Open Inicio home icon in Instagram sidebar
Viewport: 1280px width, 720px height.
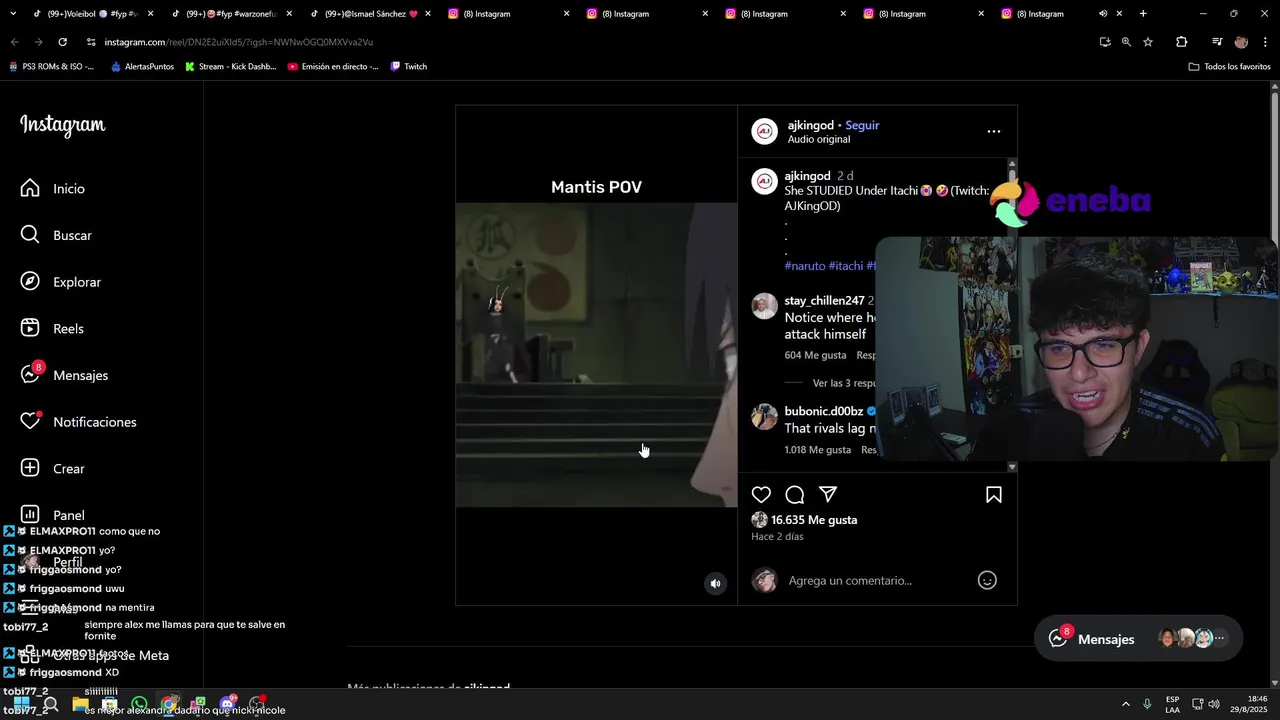(x=30, y=188)
